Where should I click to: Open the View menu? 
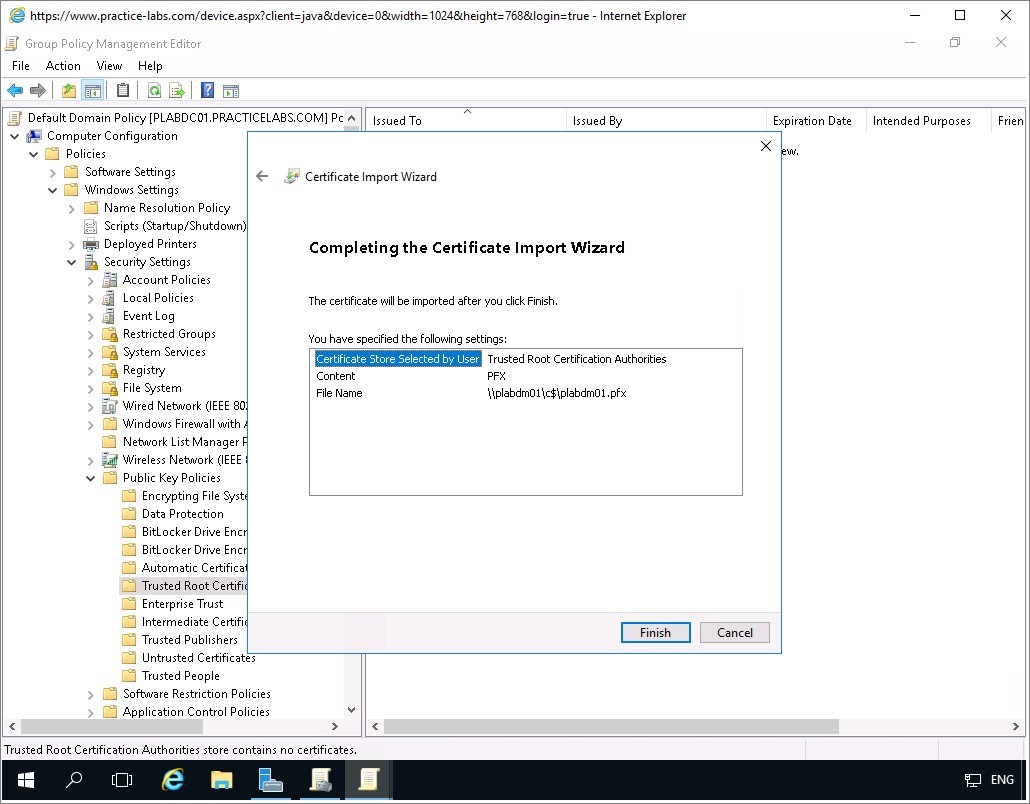(109, 66)
